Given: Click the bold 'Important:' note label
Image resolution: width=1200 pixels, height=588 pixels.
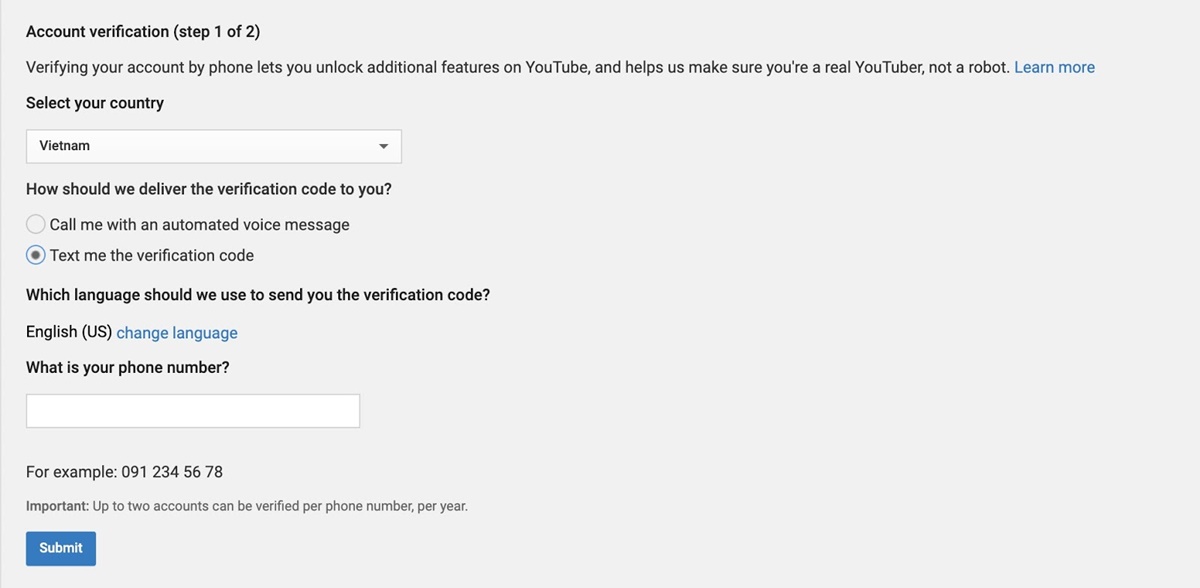Looking at the screenshot, I should pos(57,506).
